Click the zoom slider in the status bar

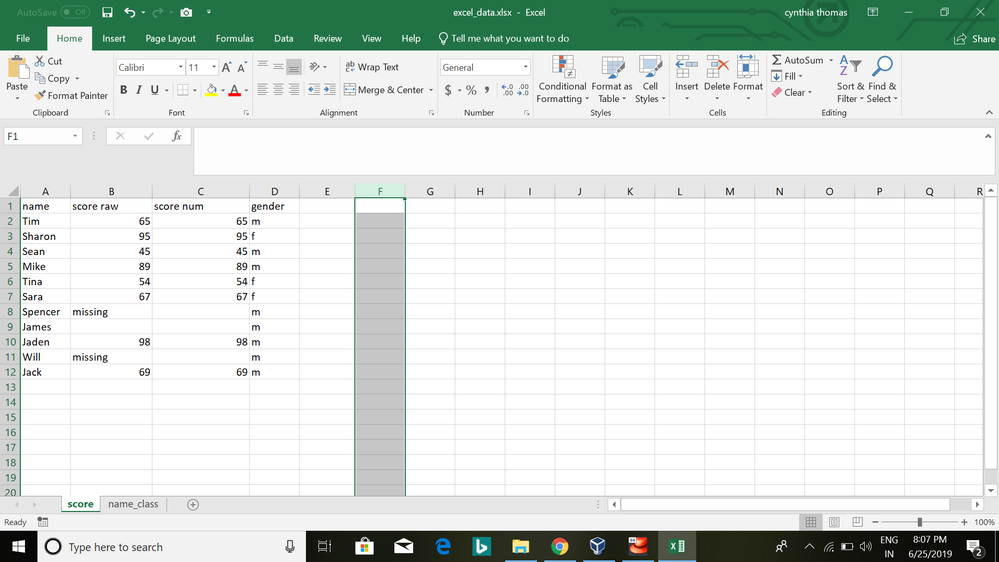(x=919, y=522)
